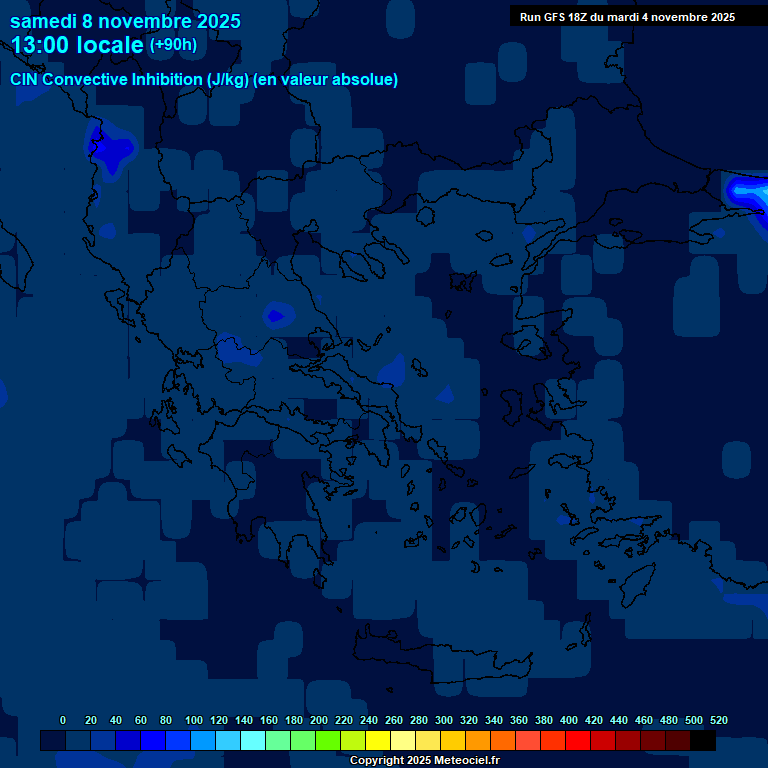Click the 'Run GFS 18Z' header banner
Image resolution: width=768 pixels, height=768 pixels.
(x=627, y=17)
